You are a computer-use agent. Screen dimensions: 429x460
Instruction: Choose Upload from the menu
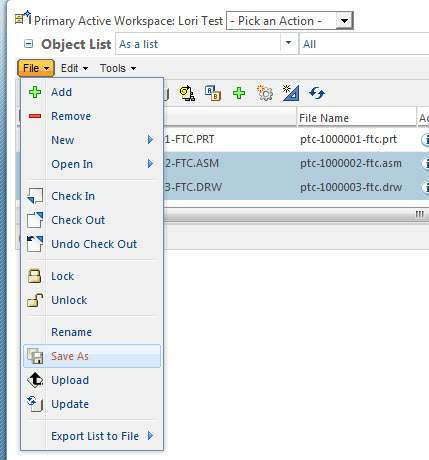pos(92,380)
